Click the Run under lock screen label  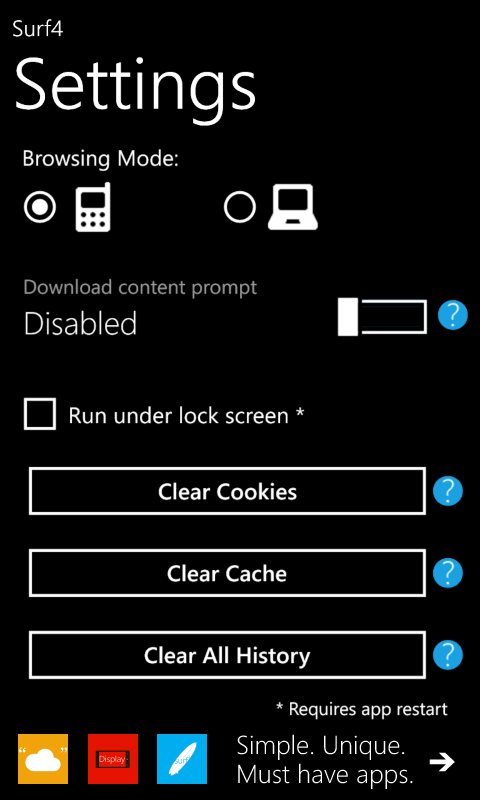186,416
